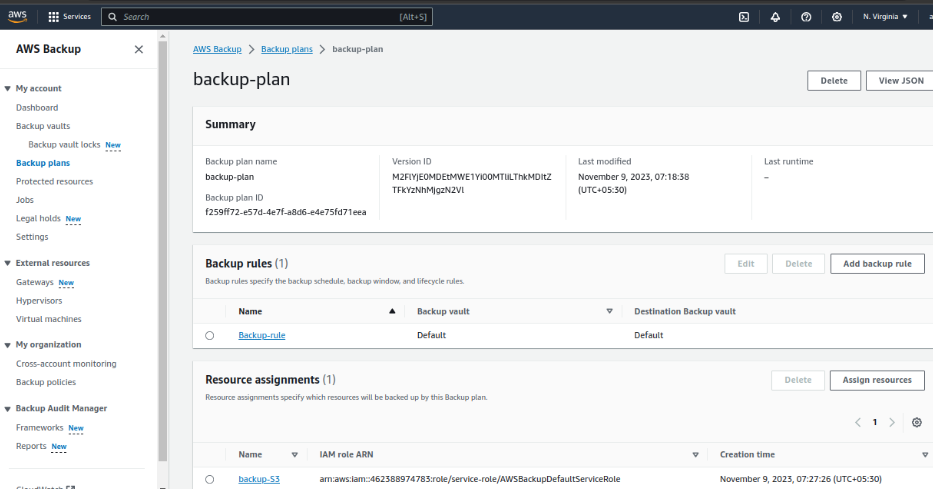The width and height of the screenshot is (933, 489).
Task: Open Hypervisors in the sidebar
Action: tap(39, 300)
